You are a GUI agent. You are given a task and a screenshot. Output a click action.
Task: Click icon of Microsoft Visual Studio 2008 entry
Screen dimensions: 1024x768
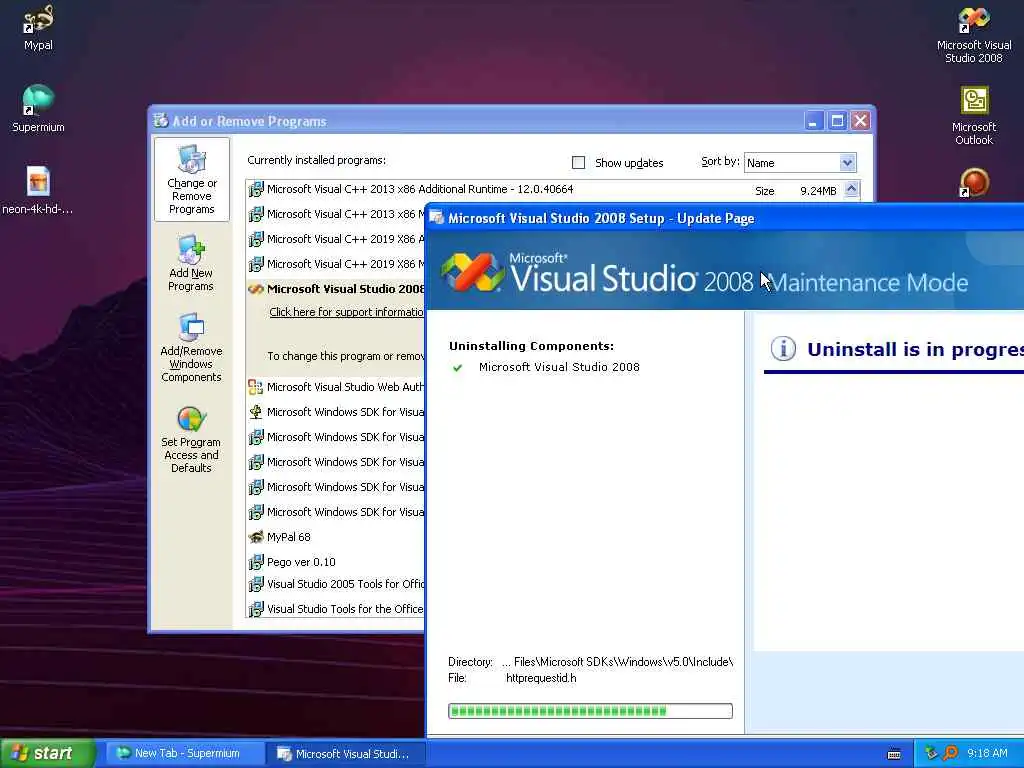256,289
